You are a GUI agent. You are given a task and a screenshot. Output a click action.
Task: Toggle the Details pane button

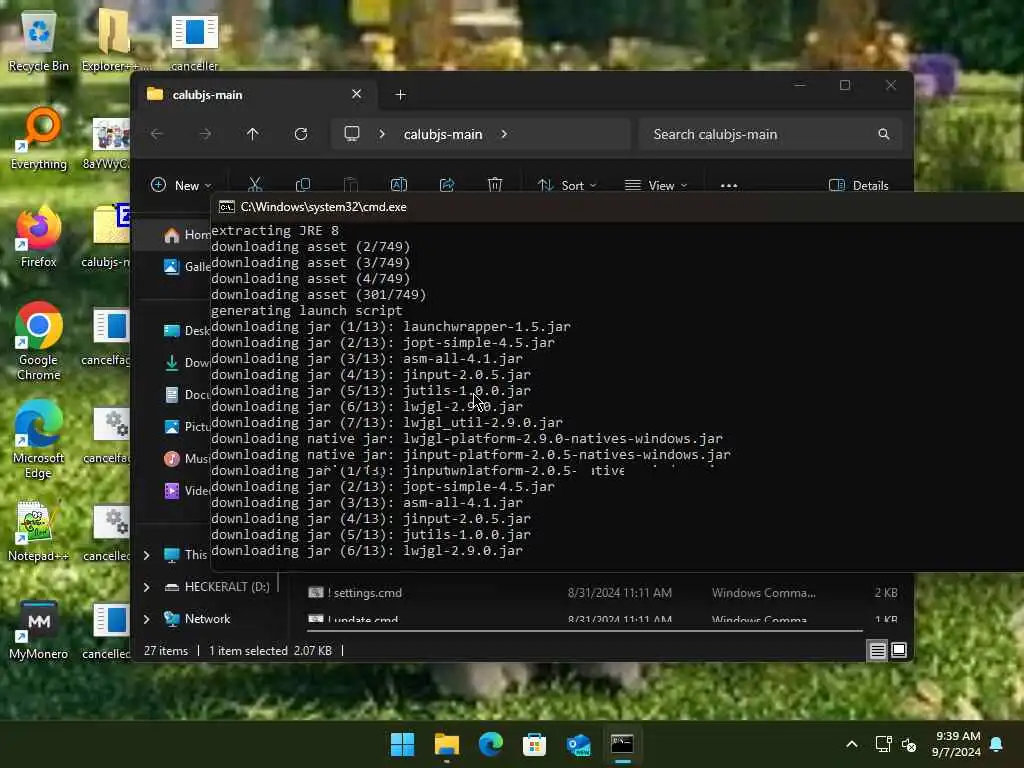859,185
